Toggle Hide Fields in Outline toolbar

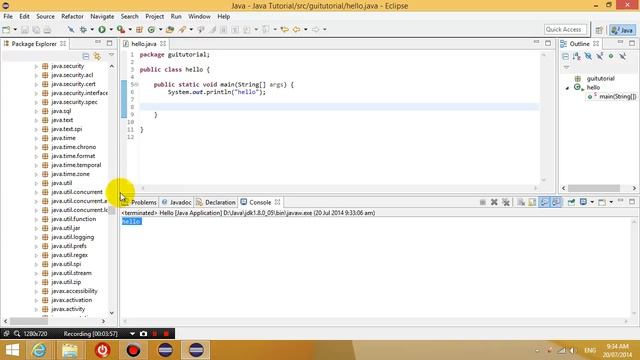[588, 56]
